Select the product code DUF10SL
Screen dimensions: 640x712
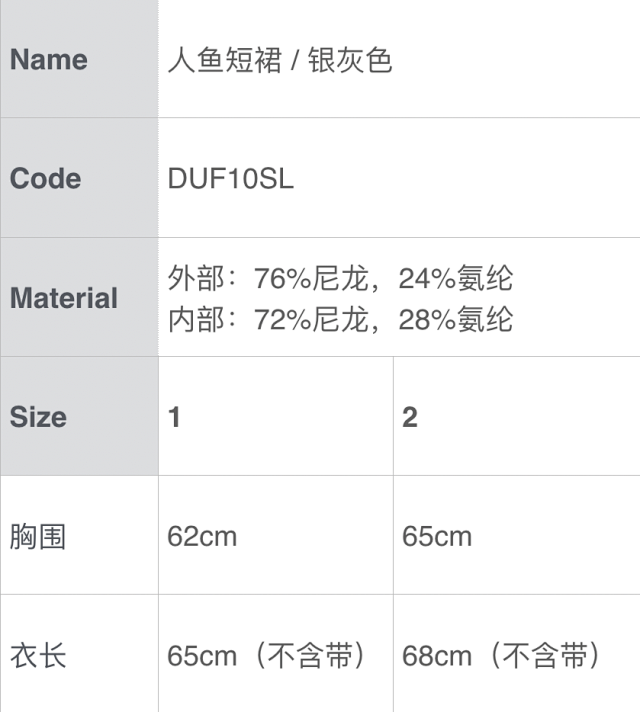coord(231,179)
